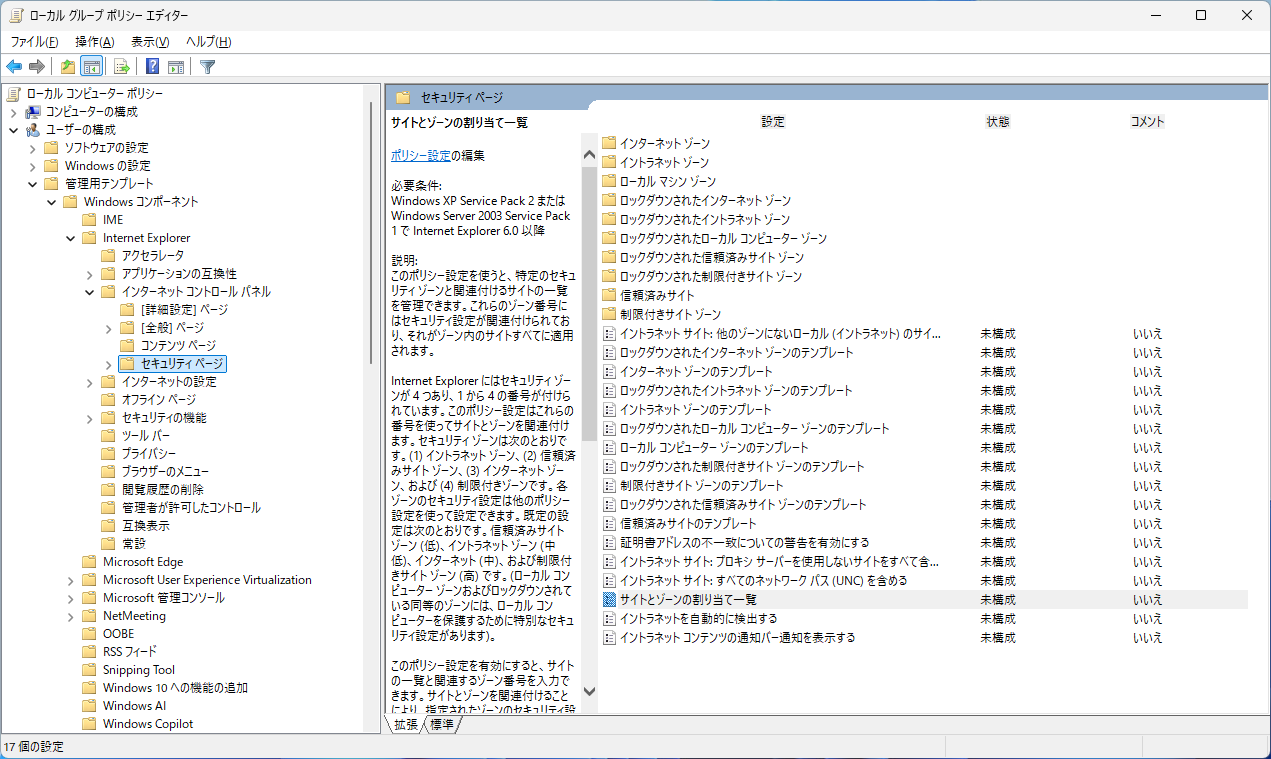Screen dimensions: 1271x759
Task: Go up one level with folder icon
Action: pyautogui.click(x=67, y=67)
